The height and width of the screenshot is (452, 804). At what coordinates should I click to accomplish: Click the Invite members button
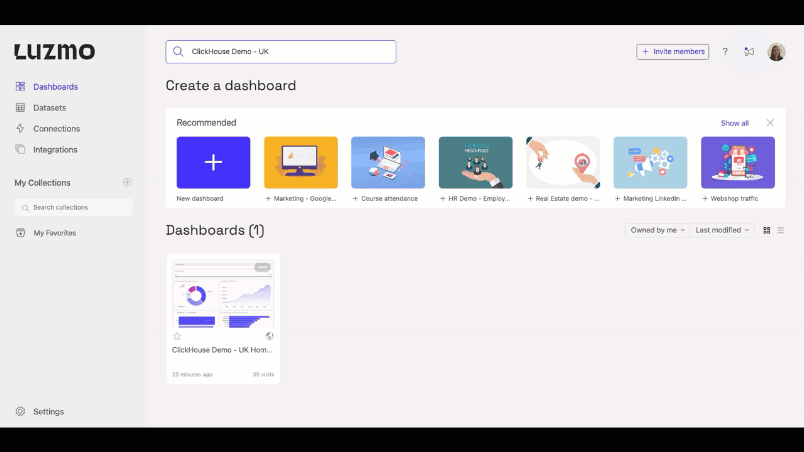click(x=673, y=52)
